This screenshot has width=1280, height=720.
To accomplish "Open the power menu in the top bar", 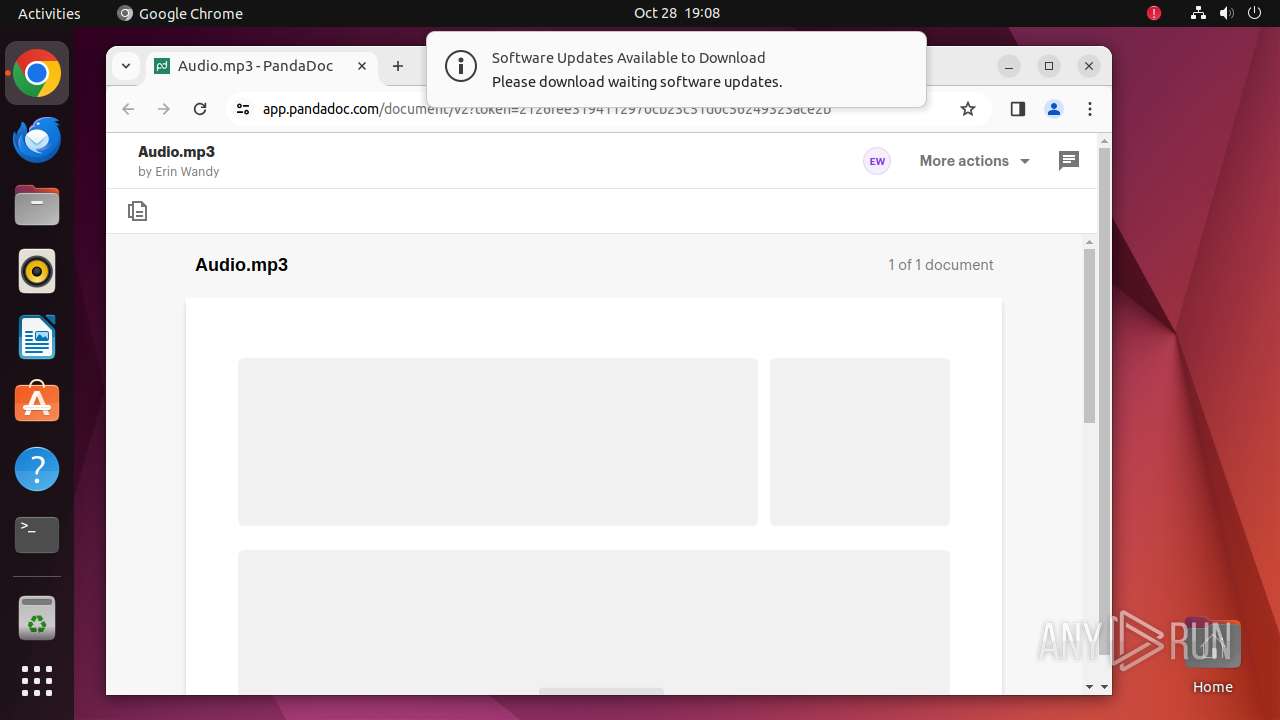I will [1255, 13].
